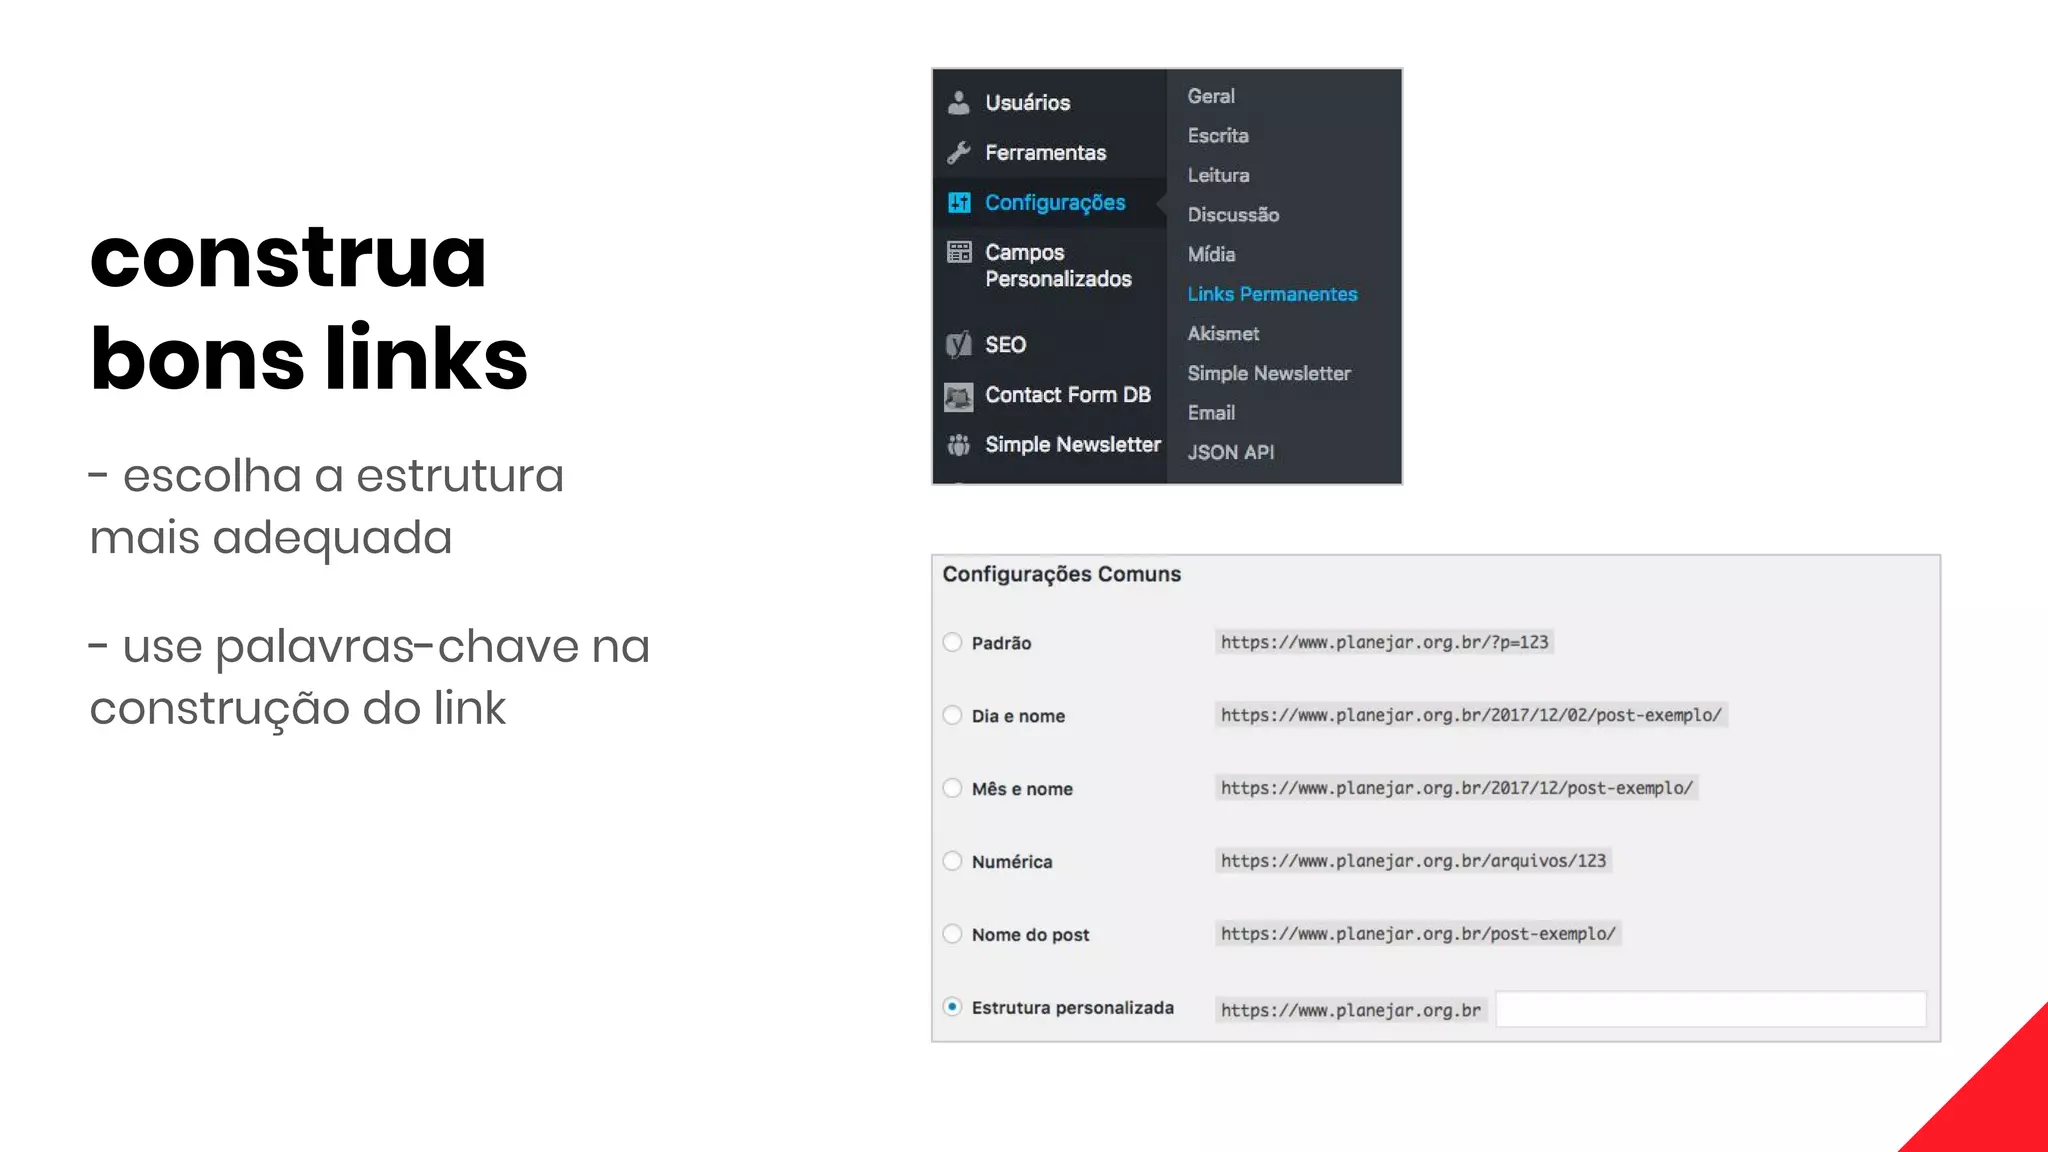
Task: Select the Numérica radio button
Action: click(952, 861)
